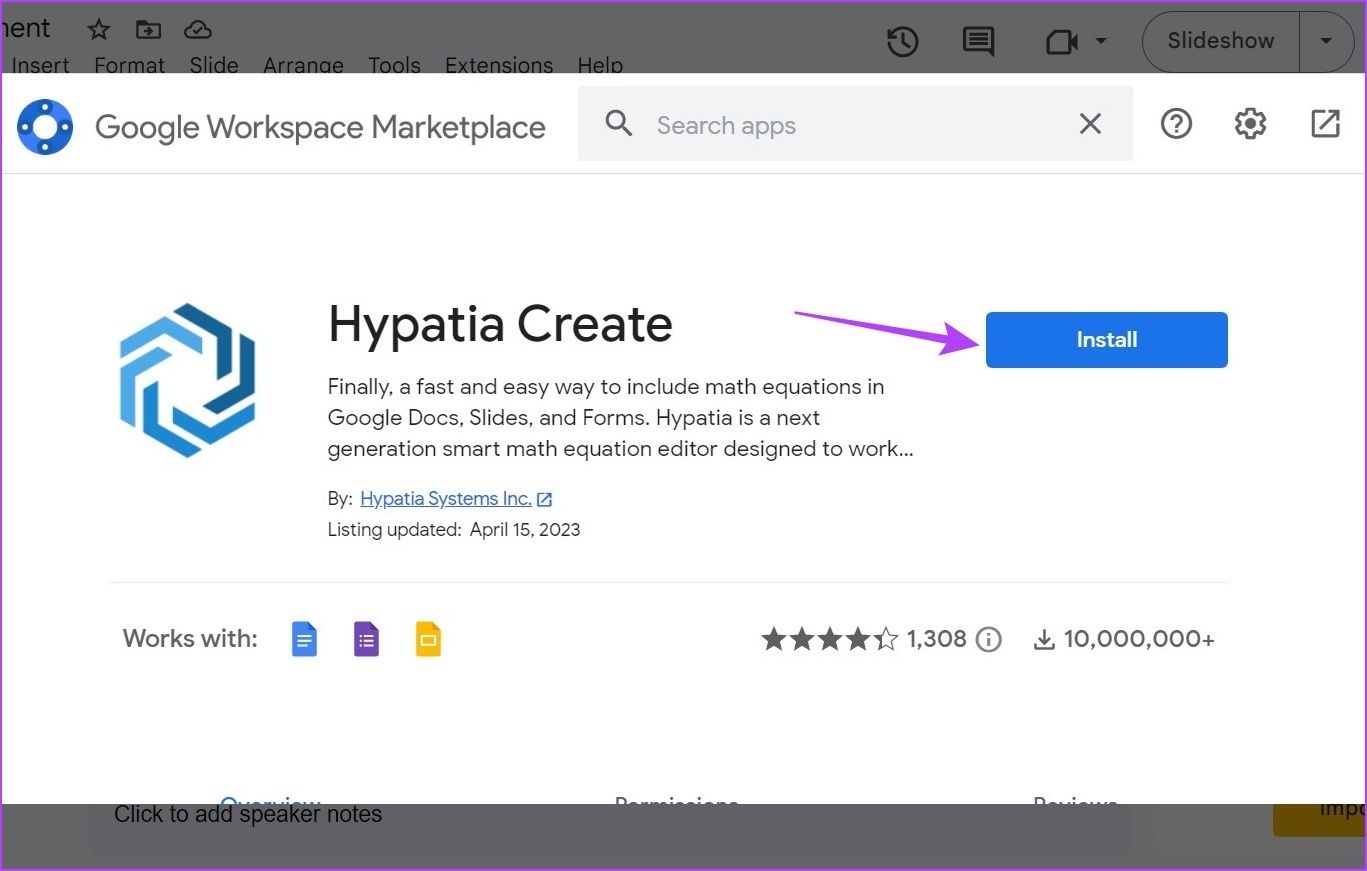Open the Help menu
This screenshot has width=1367, height=871.
(600, 65)
